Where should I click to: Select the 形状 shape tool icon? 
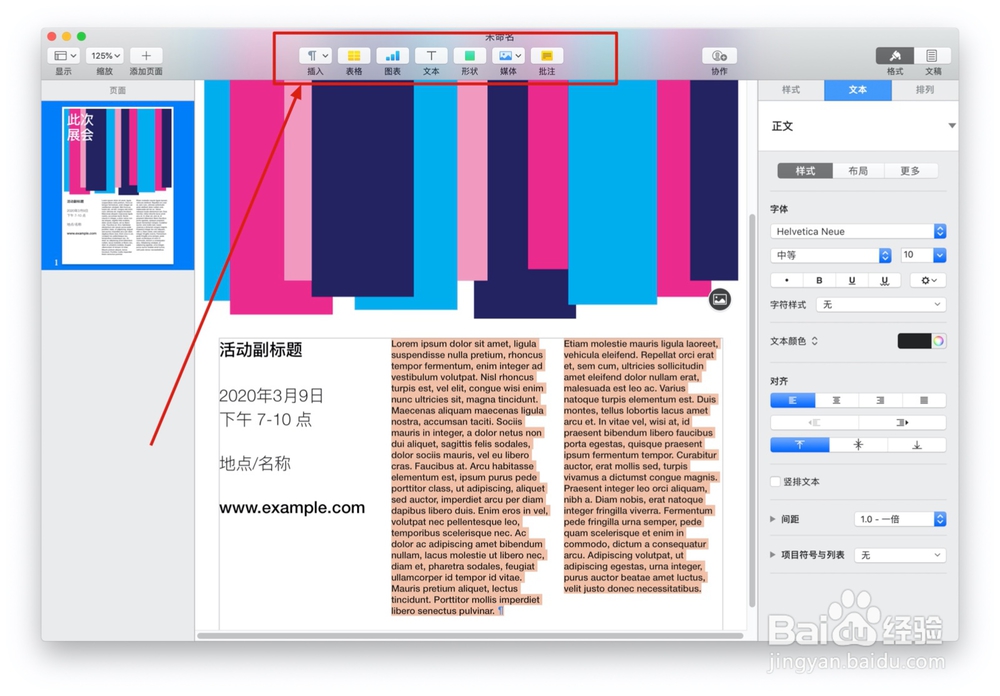468,55
